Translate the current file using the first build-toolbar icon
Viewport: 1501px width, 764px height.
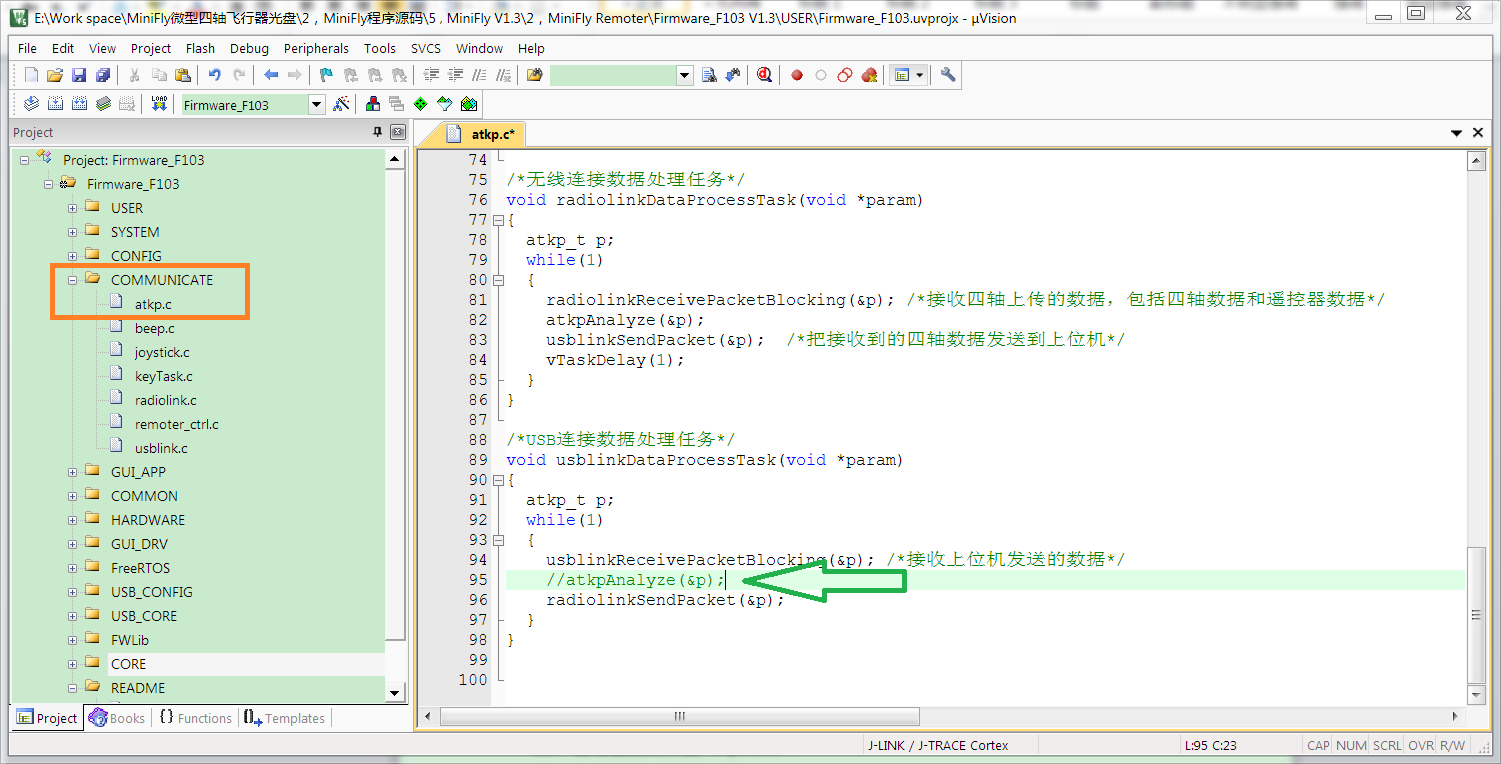(x=31, y=104)
